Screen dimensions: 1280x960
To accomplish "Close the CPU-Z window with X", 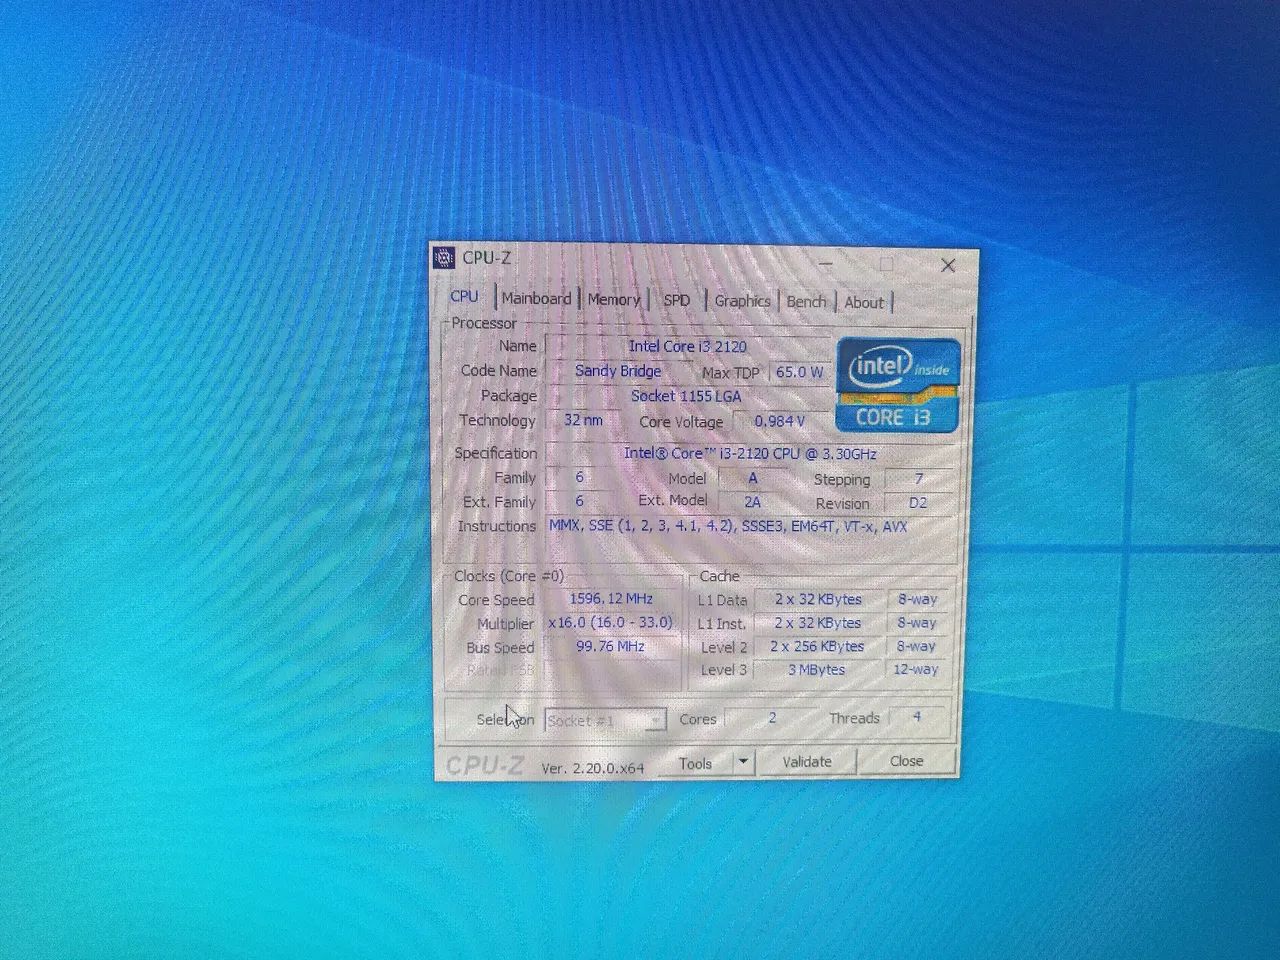I will (x=948, y=265).
